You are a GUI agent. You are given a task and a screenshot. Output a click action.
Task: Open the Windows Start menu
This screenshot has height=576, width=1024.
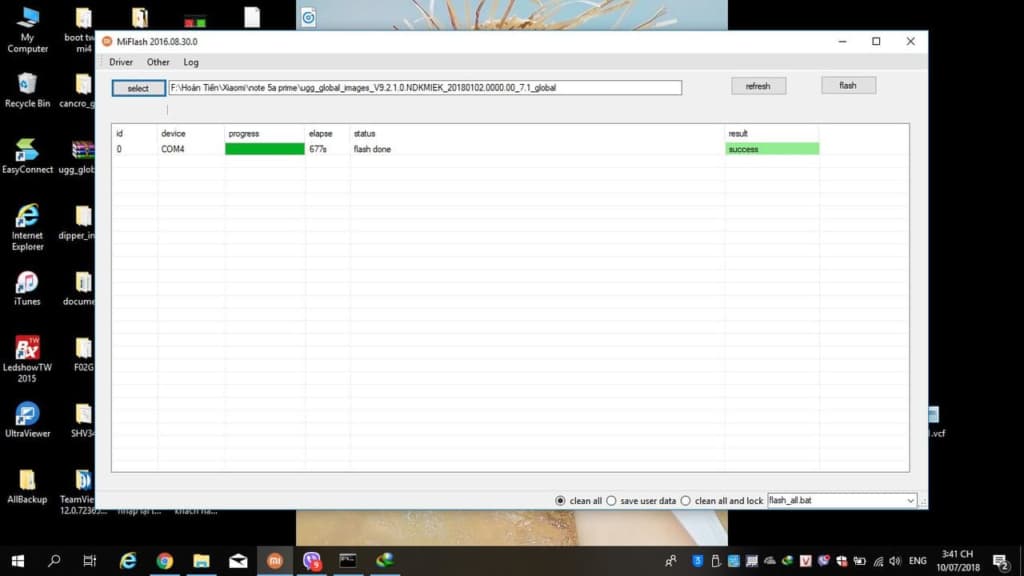(x=18, y=561)
